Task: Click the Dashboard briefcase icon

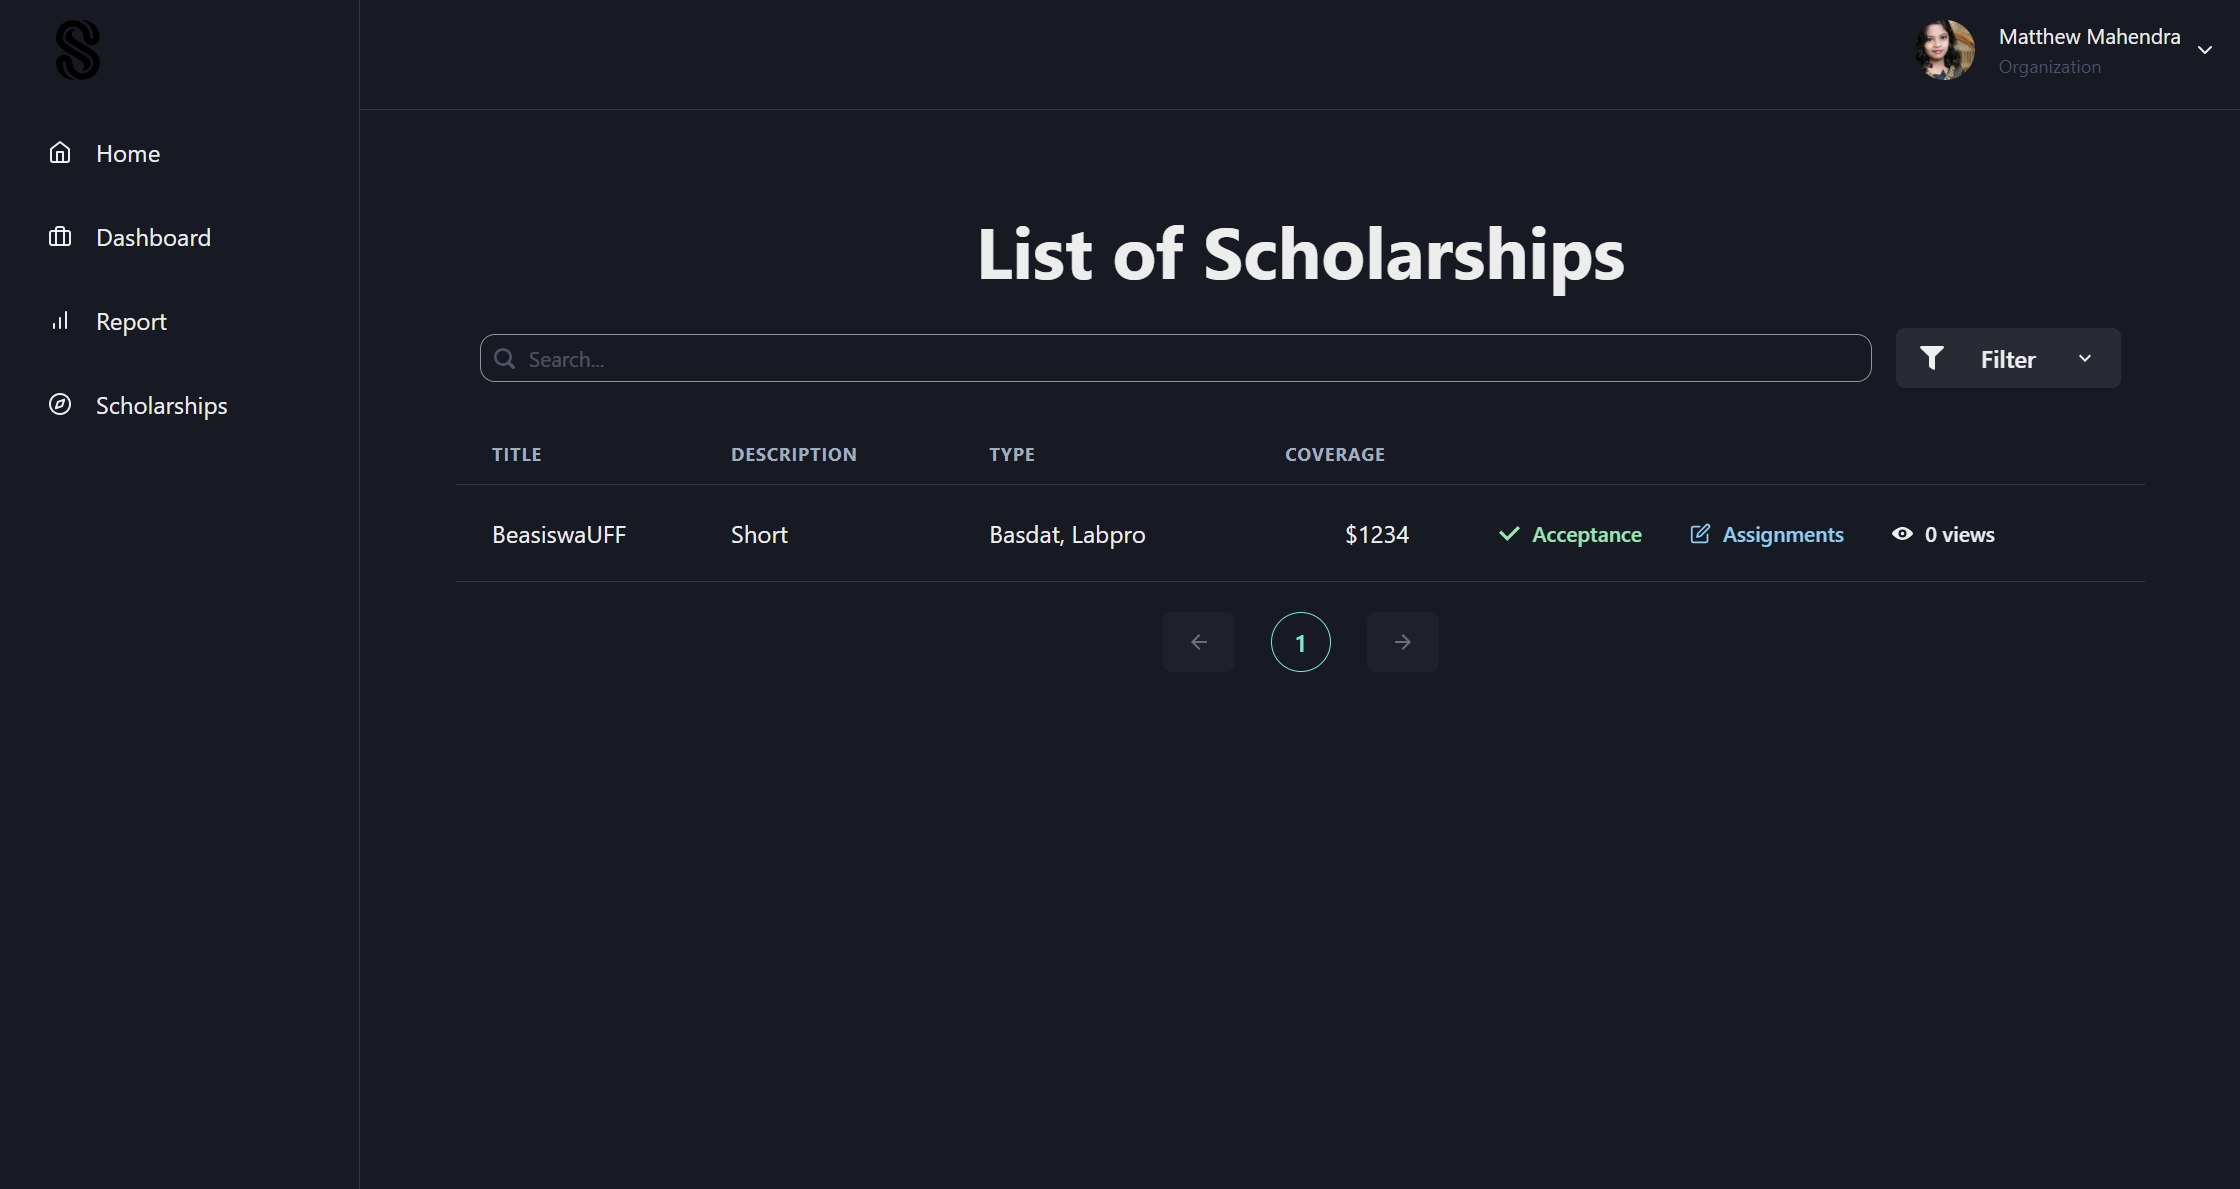Action: [60, 237]
